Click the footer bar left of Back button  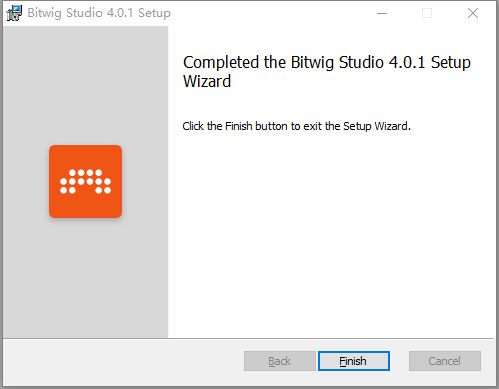[123, 362]
